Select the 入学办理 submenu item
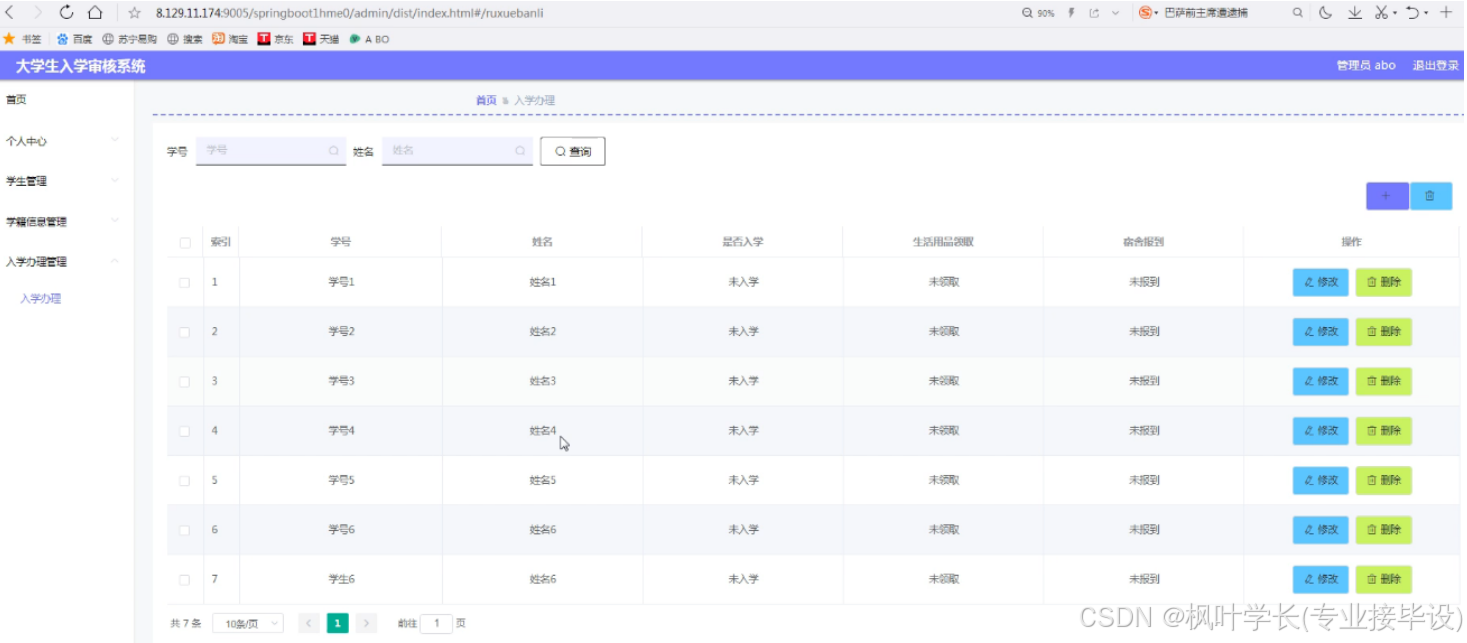The width and height of the screenshot is (1467, 643). (41, 298)
